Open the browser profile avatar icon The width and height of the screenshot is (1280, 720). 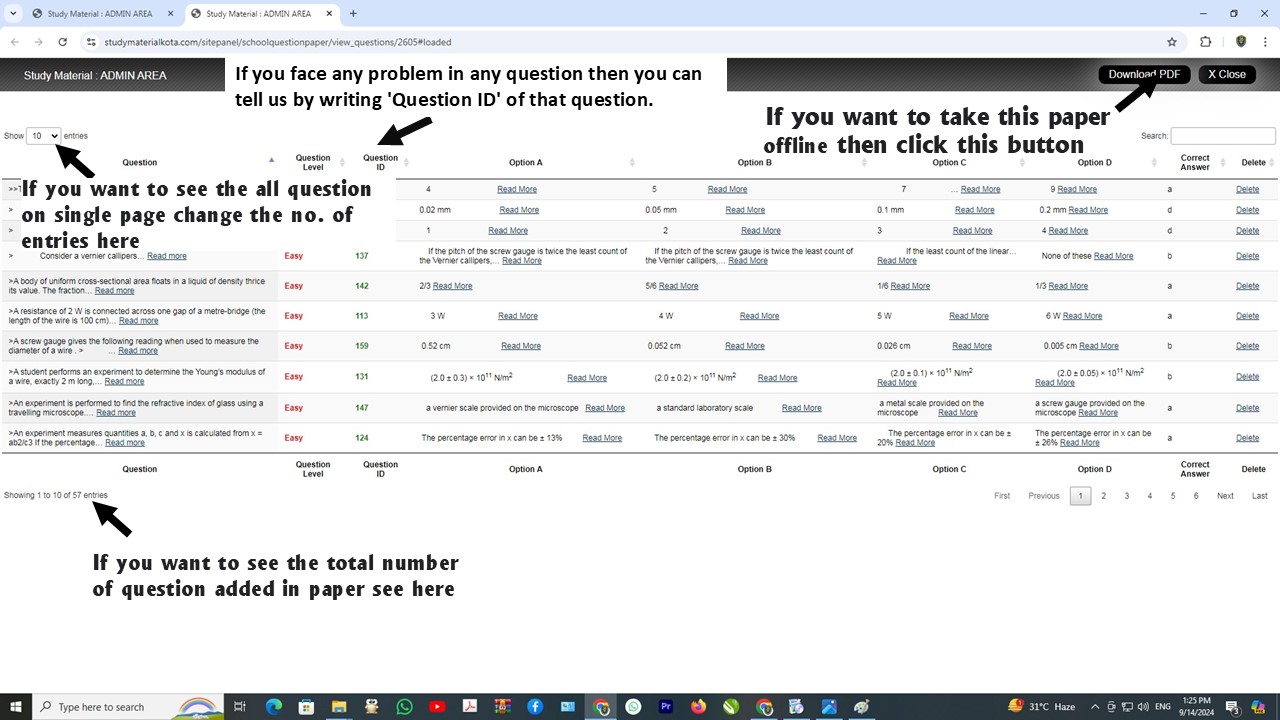click(x=1241, y=42)
